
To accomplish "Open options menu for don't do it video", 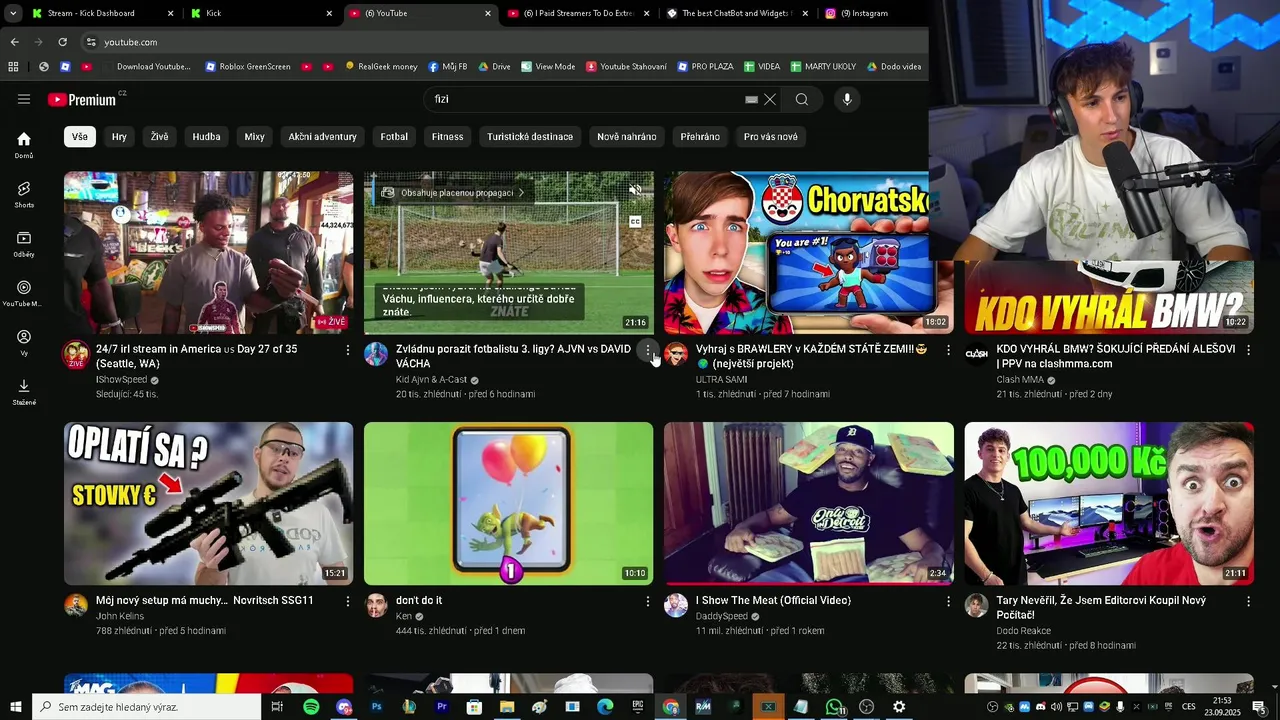I will pos(648,601).
